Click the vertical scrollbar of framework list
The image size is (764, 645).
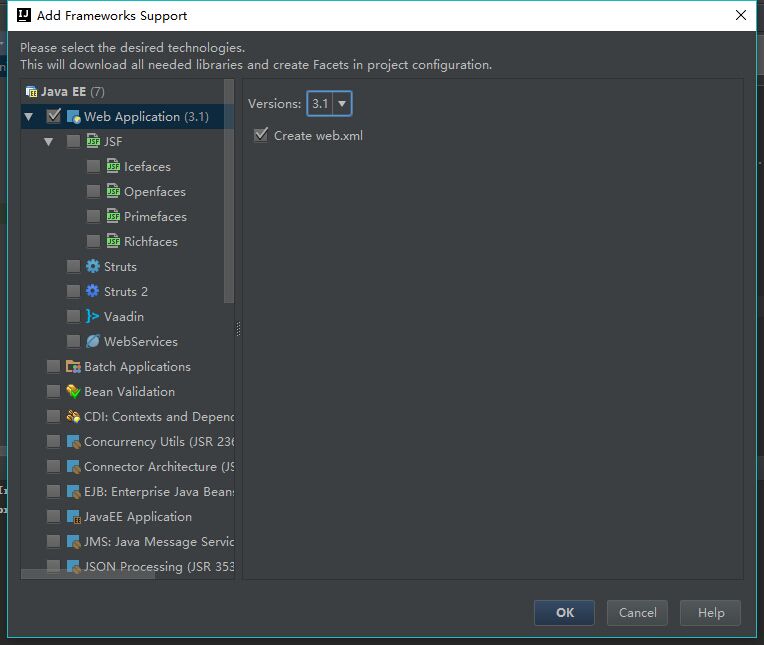(229, 191)
